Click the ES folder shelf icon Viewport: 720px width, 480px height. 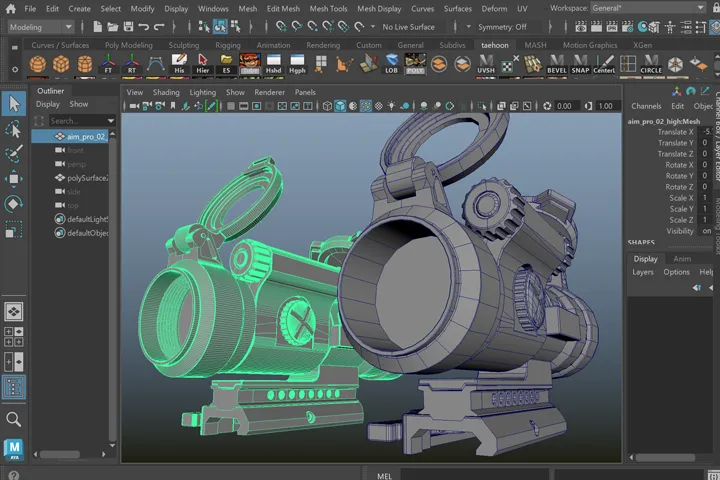[226, 64]
